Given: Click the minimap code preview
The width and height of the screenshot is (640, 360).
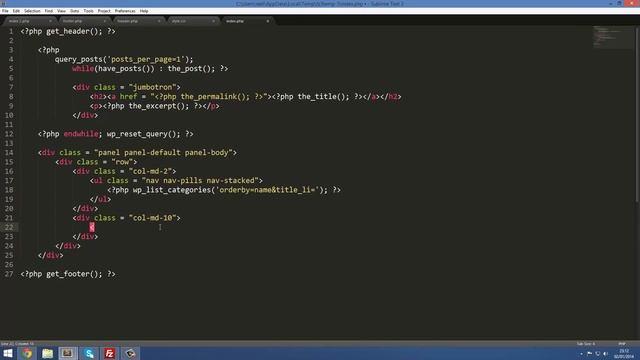Looking at the screenshot, I should coord(612,38).
